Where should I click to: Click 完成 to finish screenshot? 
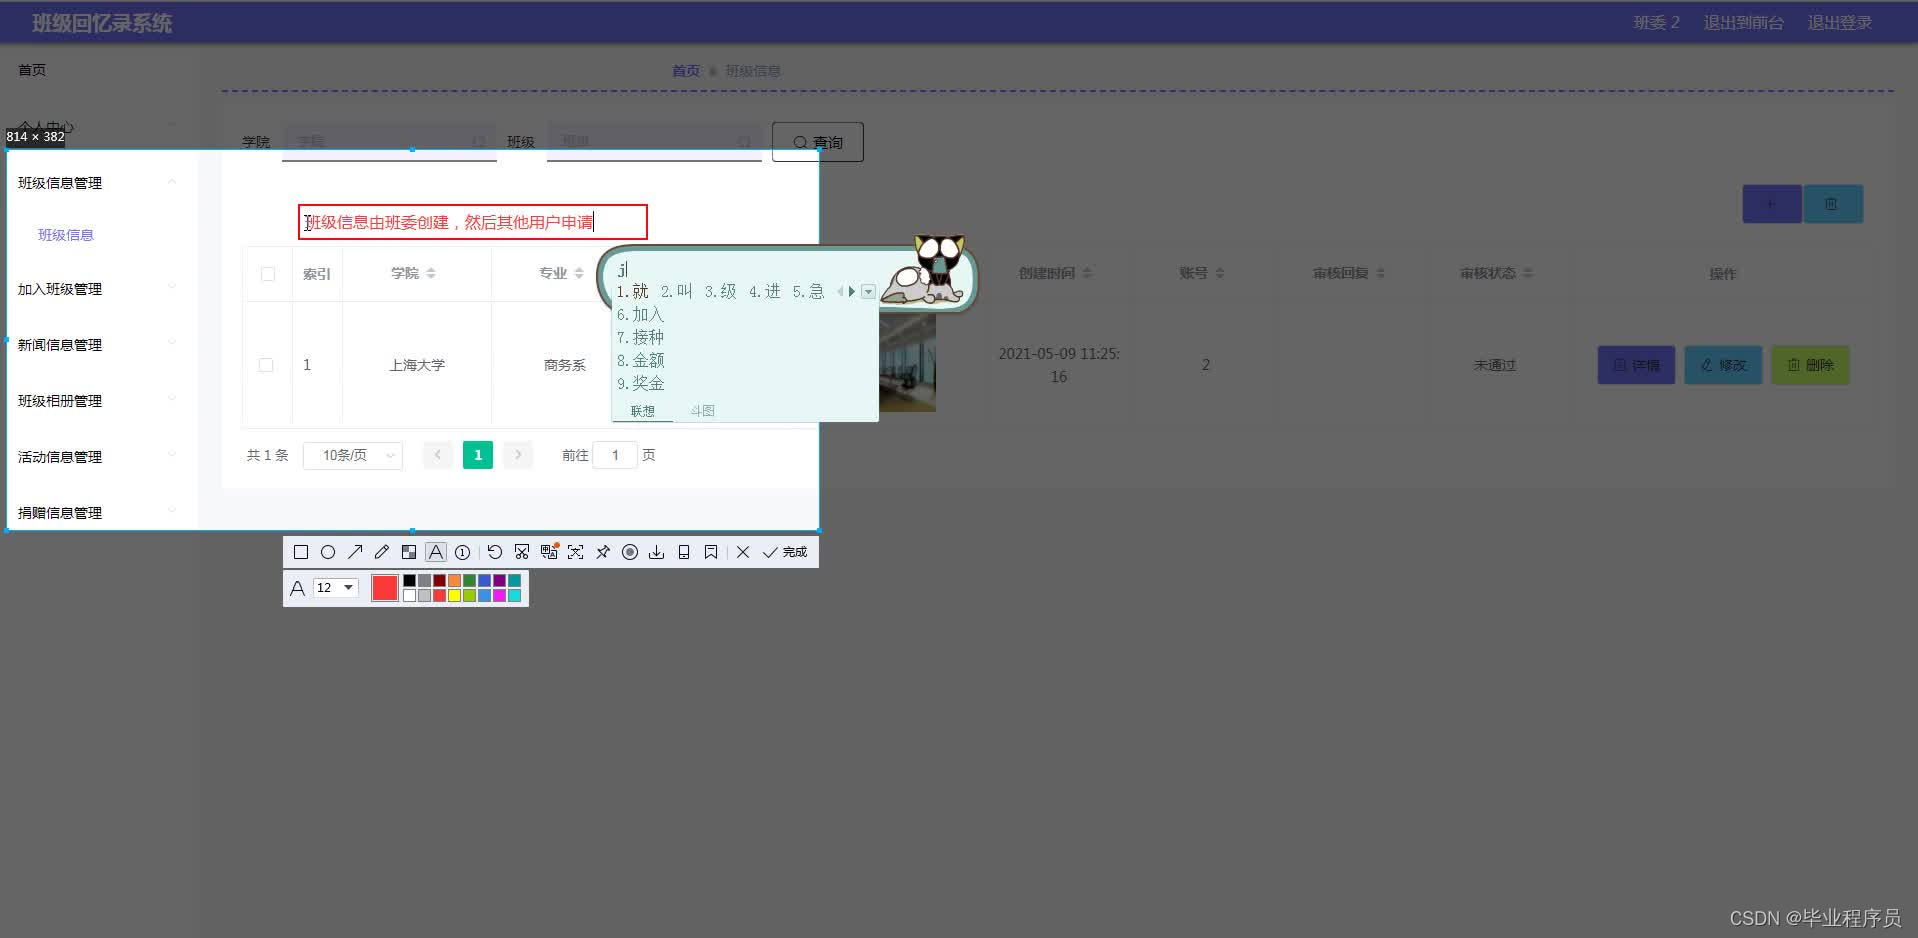tap(785, 552)
